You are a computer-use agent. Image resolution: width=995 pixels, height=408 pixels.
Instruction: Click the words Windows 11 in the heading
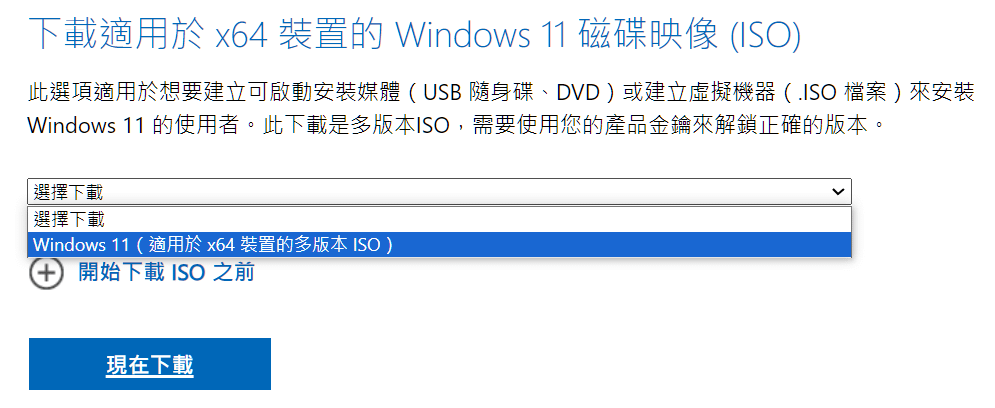pos(482,36)
